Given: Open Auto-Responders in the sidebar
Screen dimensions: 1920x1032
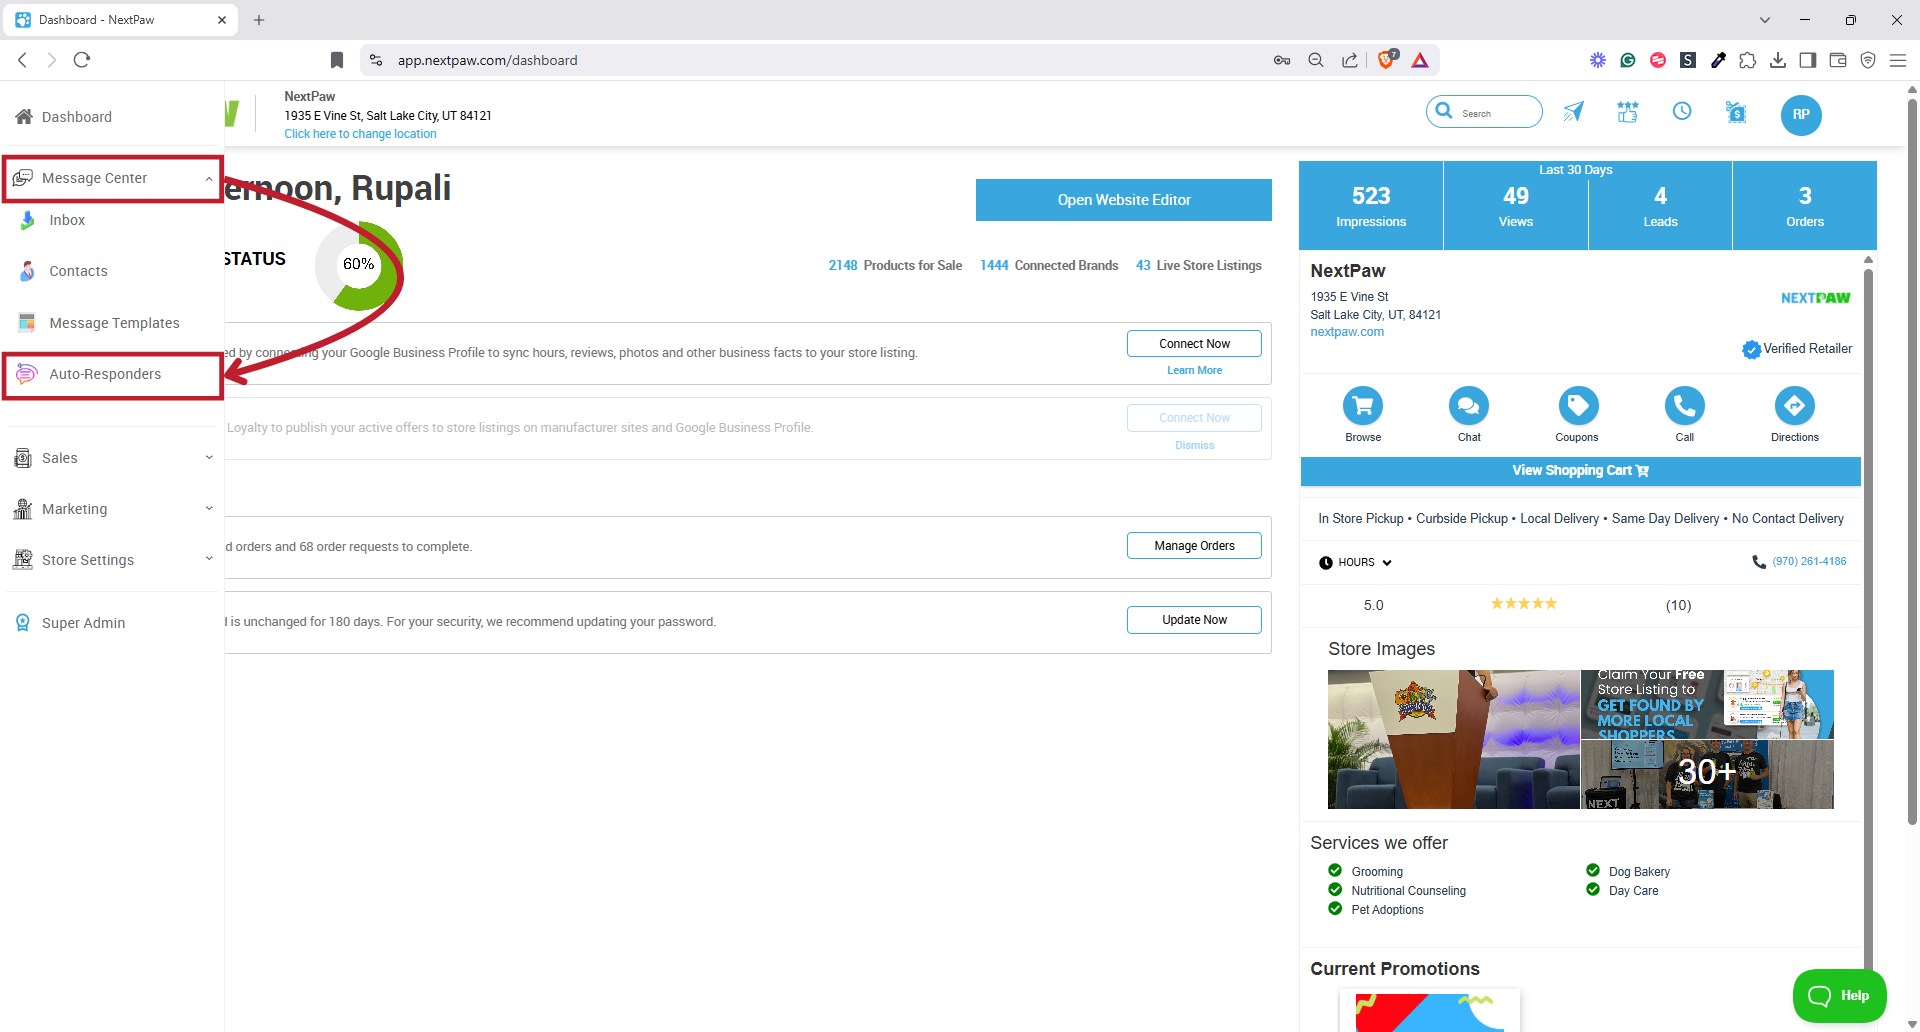Looking at the screenshot, I should (x=105, y=374).
